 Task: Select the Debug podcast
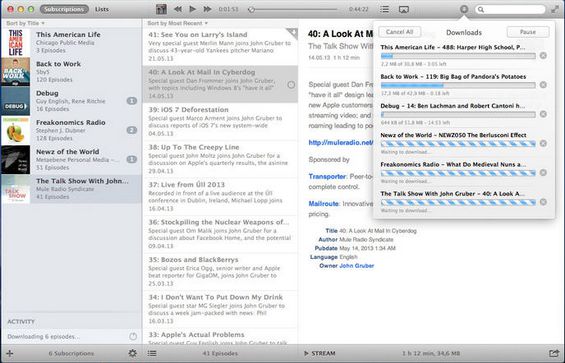click(x=71, y=101)
